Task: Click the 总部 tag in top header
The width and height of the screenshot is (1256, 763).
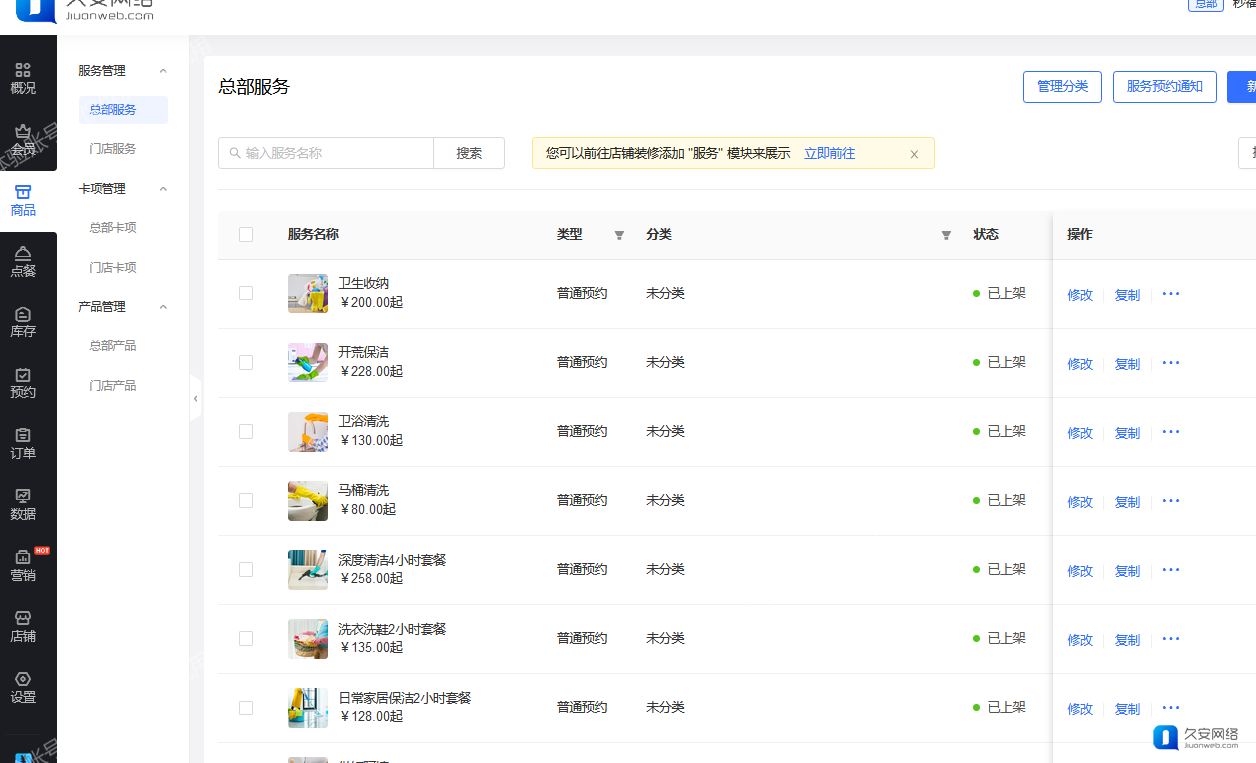Action: (1205, 4)
